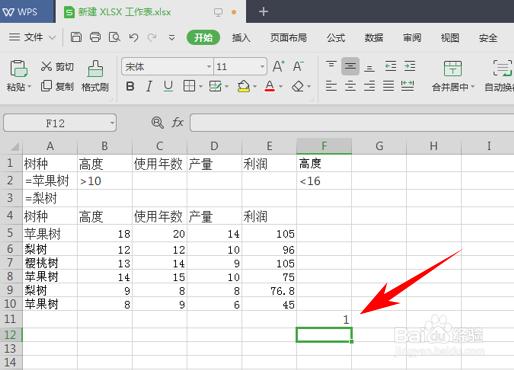The width and height of the screenshot is (514, 370).
Task: Increase indent icon
Action: click(410, 66)
